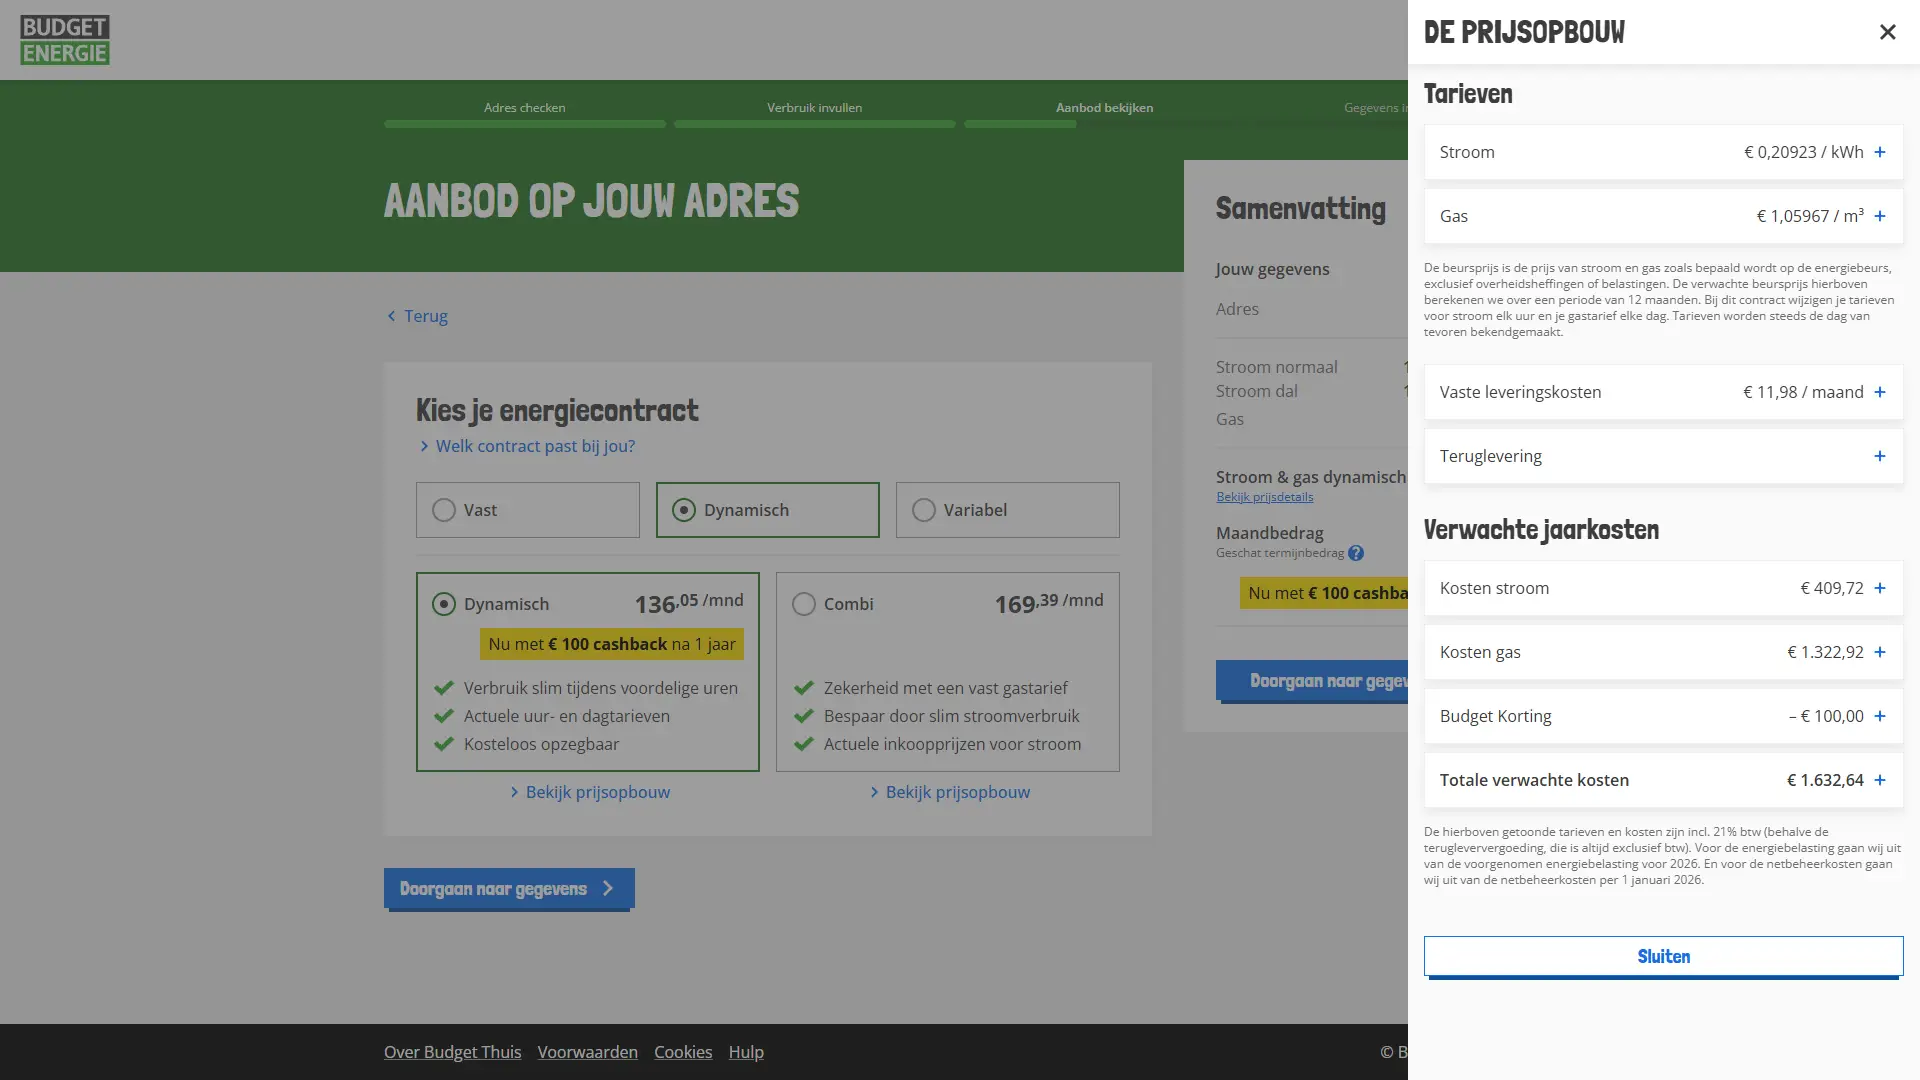This screenshot has width=1920, height=1080.
Task: Open Over Budget Thuis footer link
Action: pyautogui.click(x=453, y=1052)
